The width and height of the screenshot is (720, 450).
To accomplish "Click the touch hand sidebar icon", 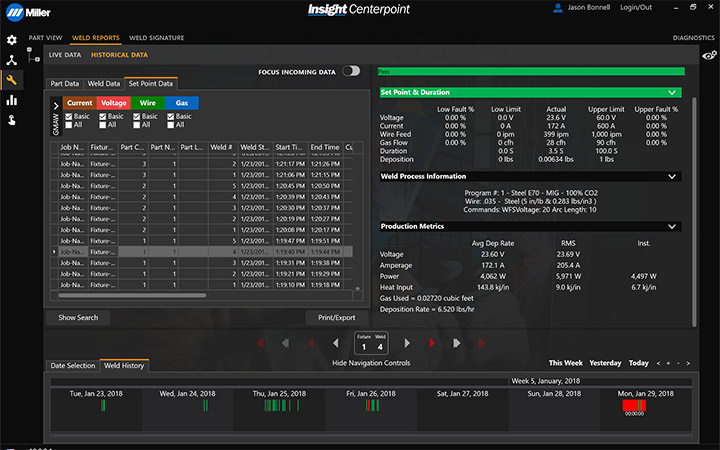I will click(12, 120).
